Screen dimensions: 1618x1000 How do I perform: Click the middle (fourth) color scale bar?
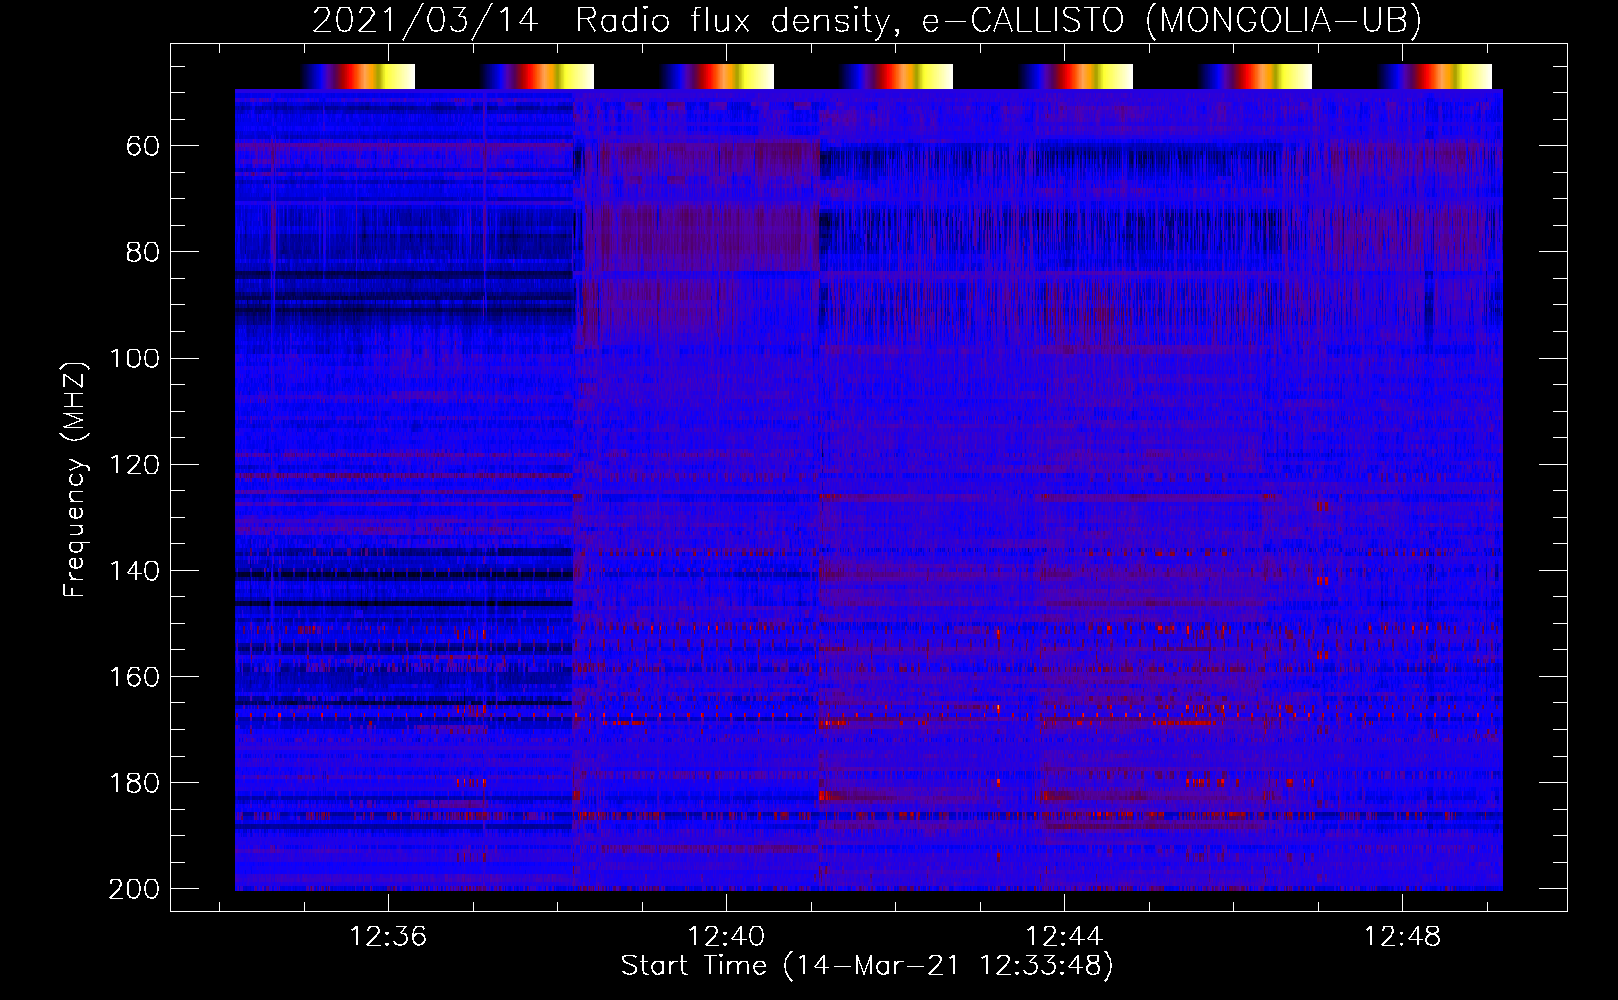tap(897, 77)
